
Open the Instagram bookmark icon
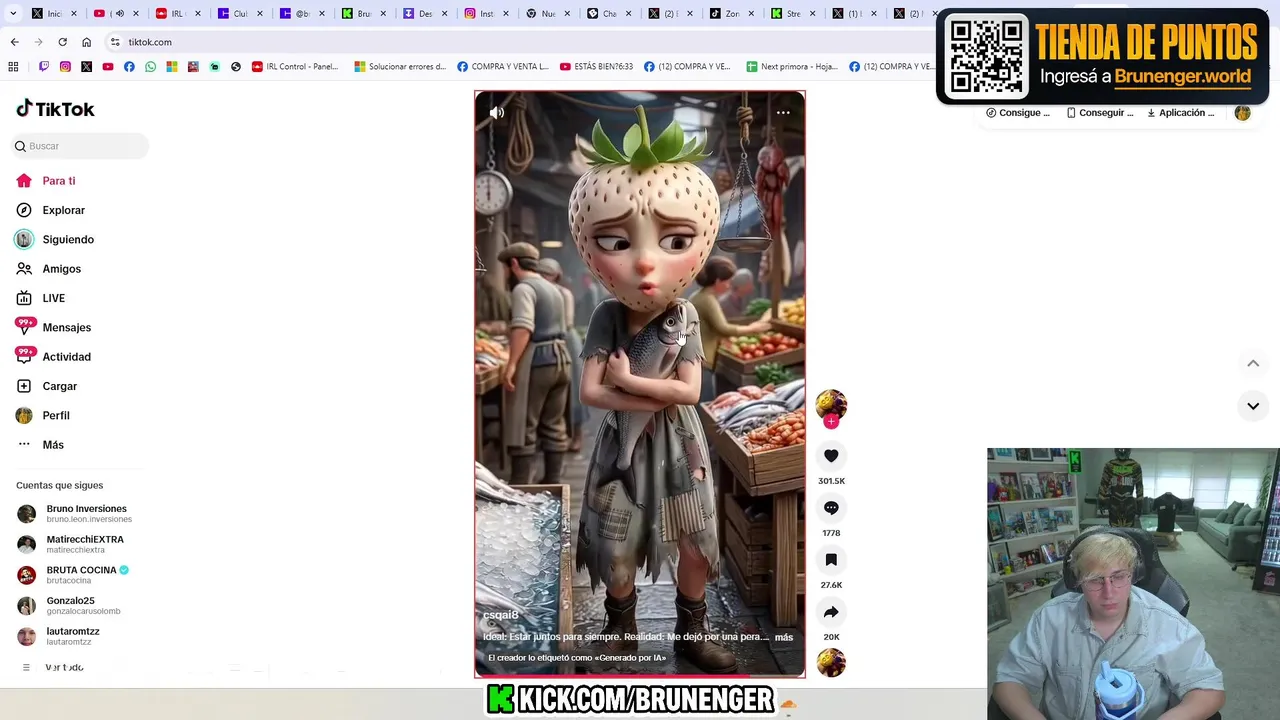click(65, 67)
